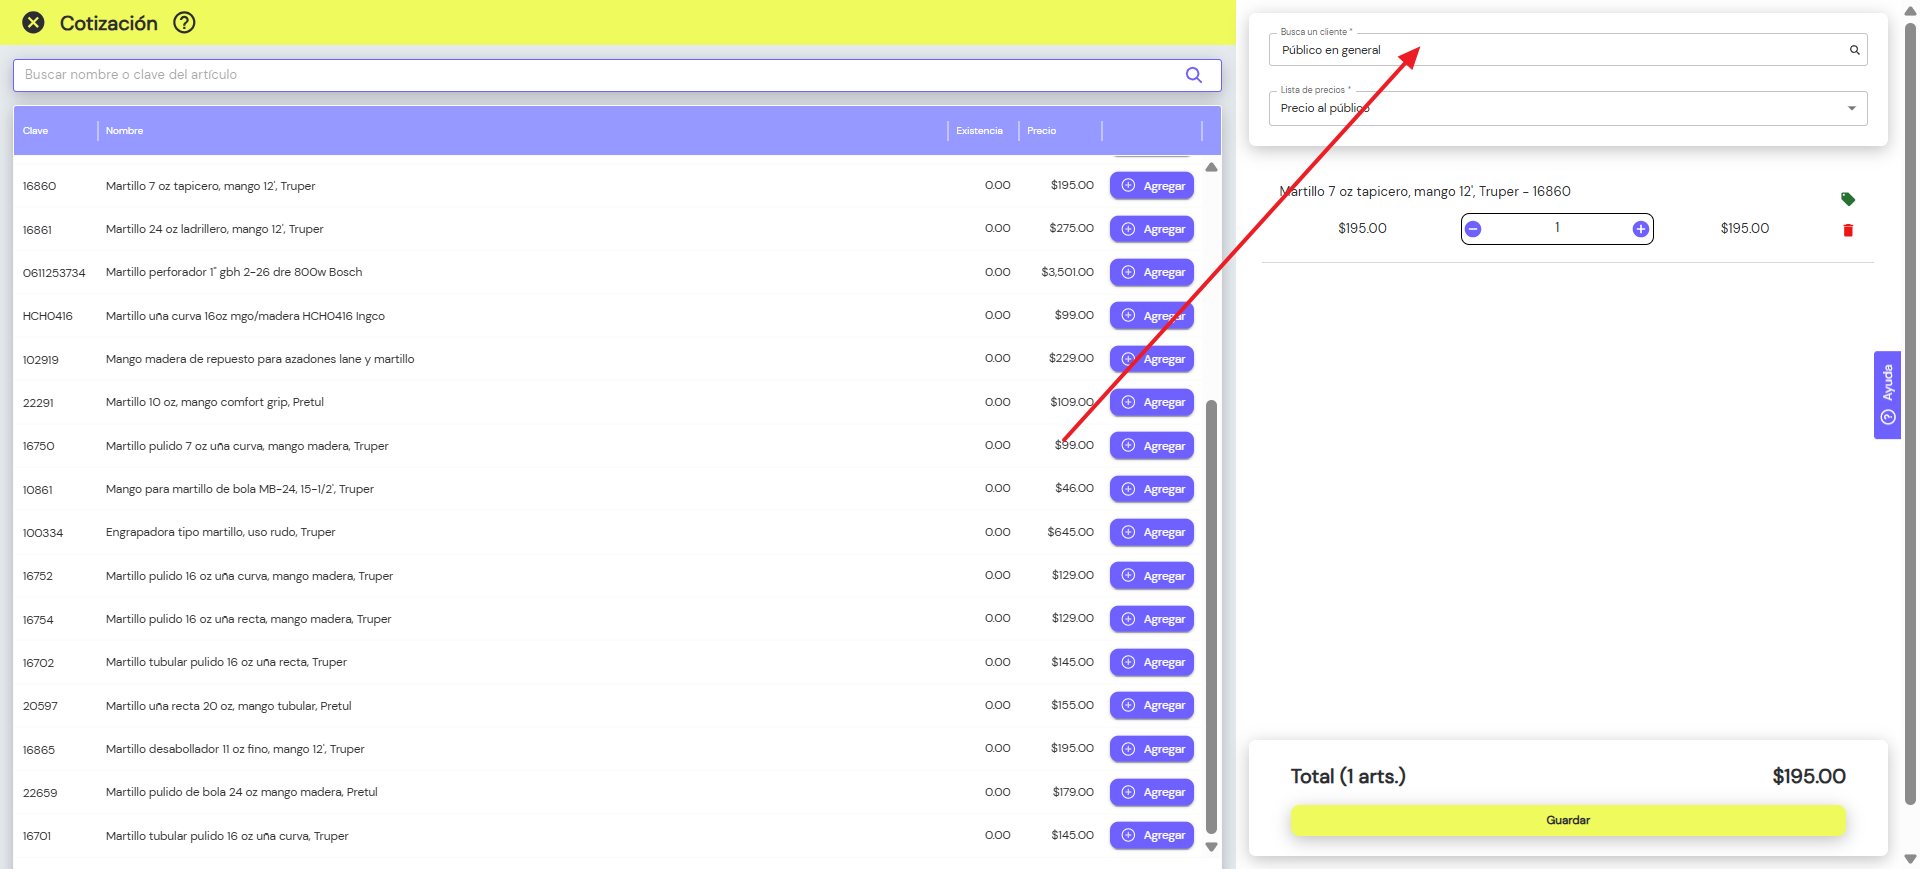Add Engrapadora tipo martillo via Agregar

(1152, 532)
